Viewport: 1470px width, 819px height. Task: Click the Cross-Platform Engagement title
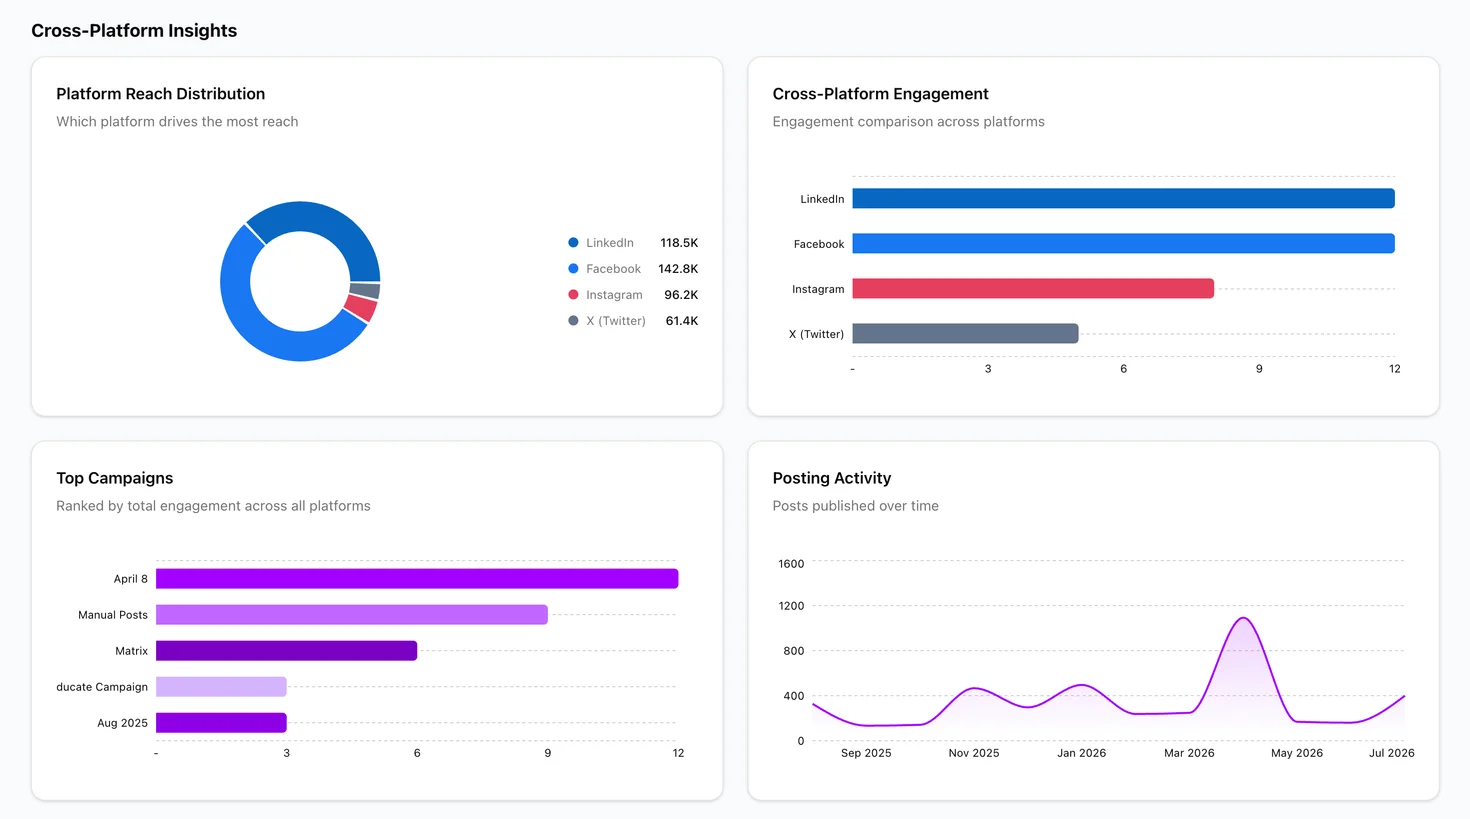pyautogui.click(x=880, y=94)
